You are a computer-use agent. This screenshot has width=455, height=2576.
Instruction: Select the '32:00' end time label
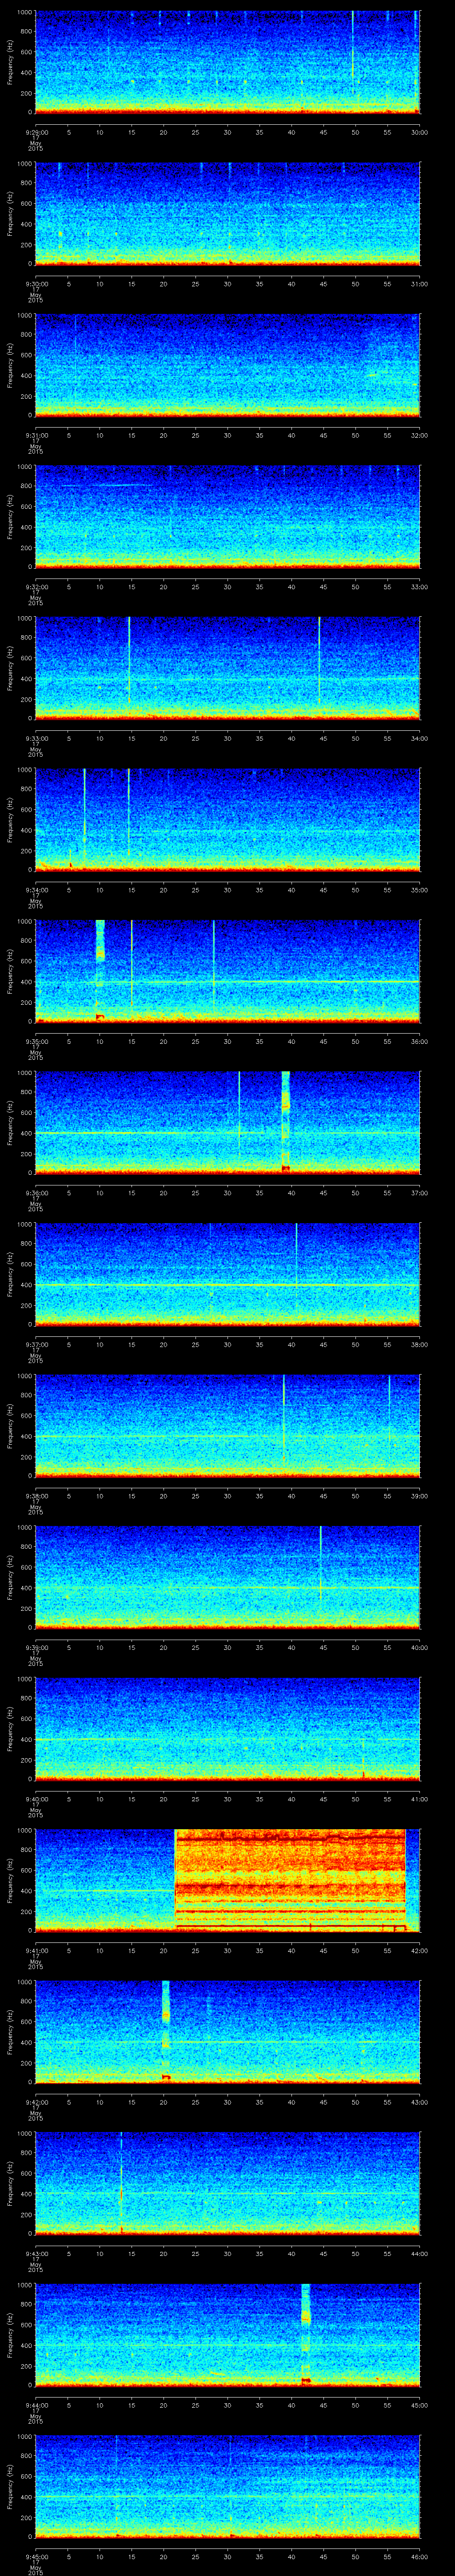[420, 435]
